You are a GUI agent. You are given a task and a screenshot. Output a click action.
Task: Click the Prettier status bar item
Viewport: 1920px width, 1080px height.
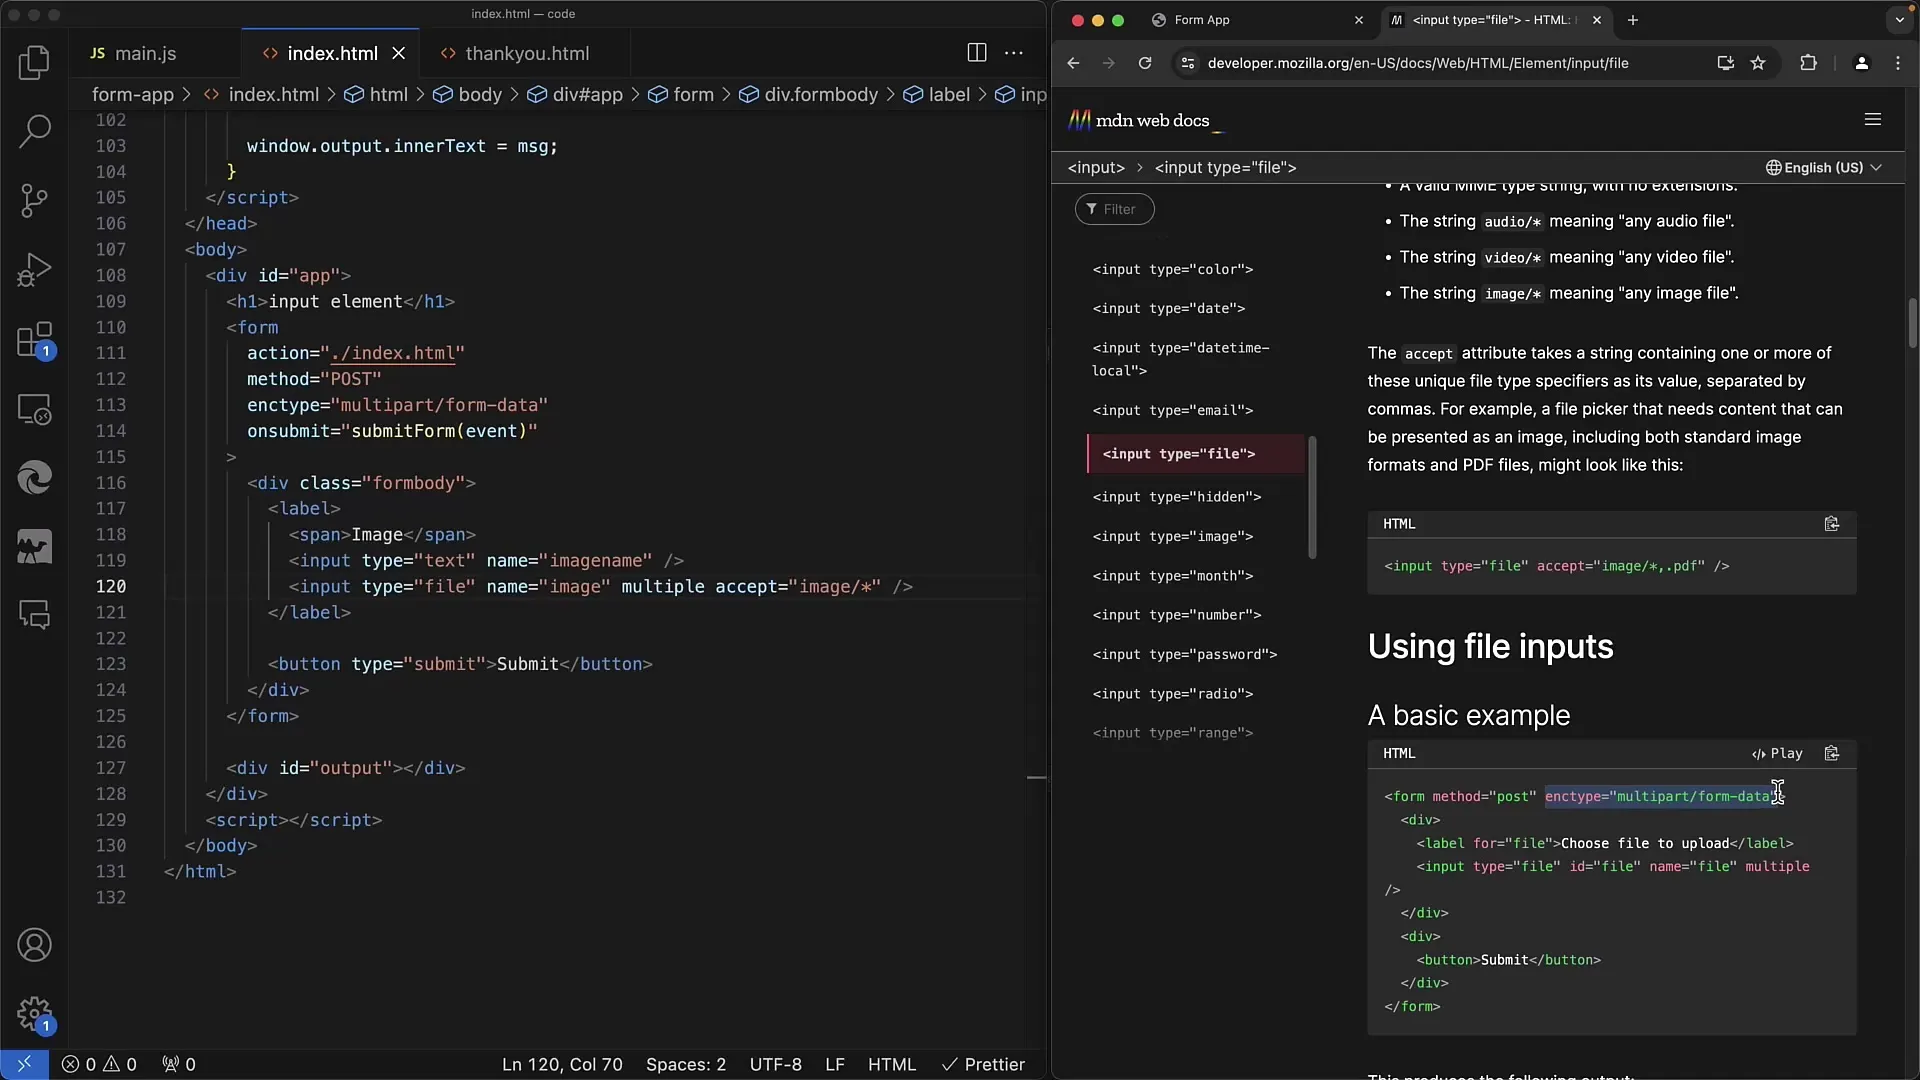983,1064
